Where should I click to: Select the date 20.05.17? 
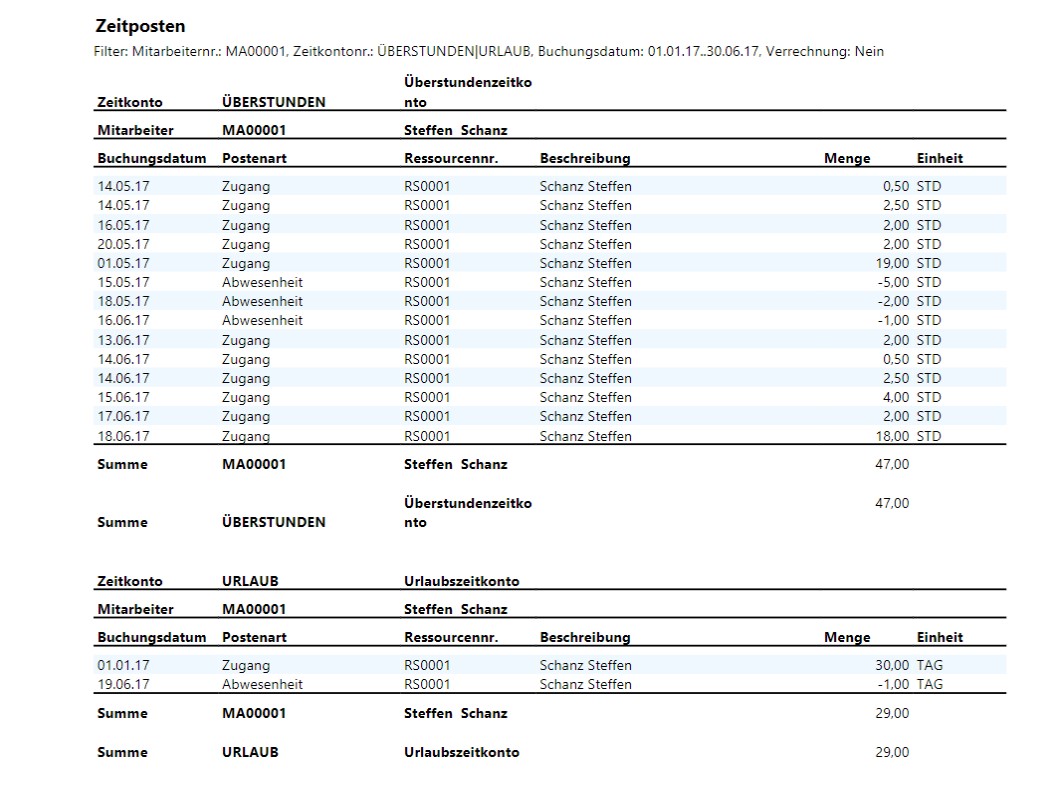[x=123, y=244]
